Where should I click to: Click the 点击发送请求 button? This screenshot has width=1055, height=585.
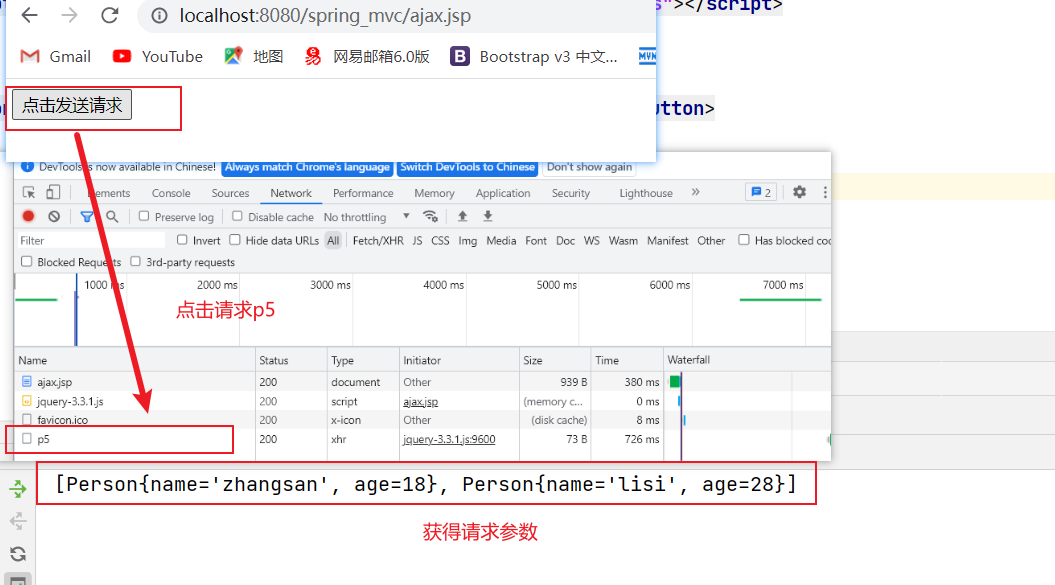(72, 105)
